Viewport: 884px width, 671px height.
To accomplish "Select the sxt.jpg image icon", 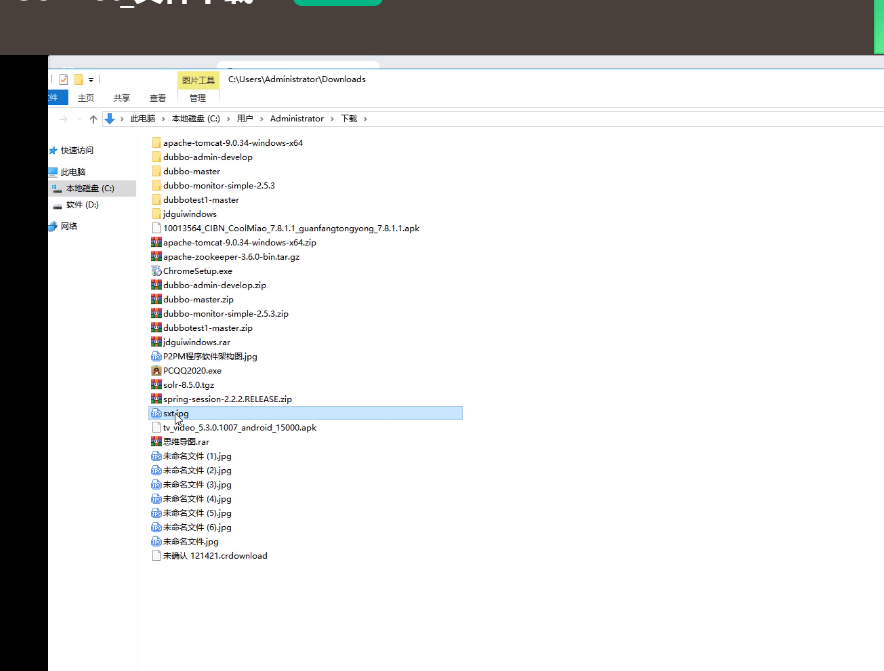I will tap(156, 413).
